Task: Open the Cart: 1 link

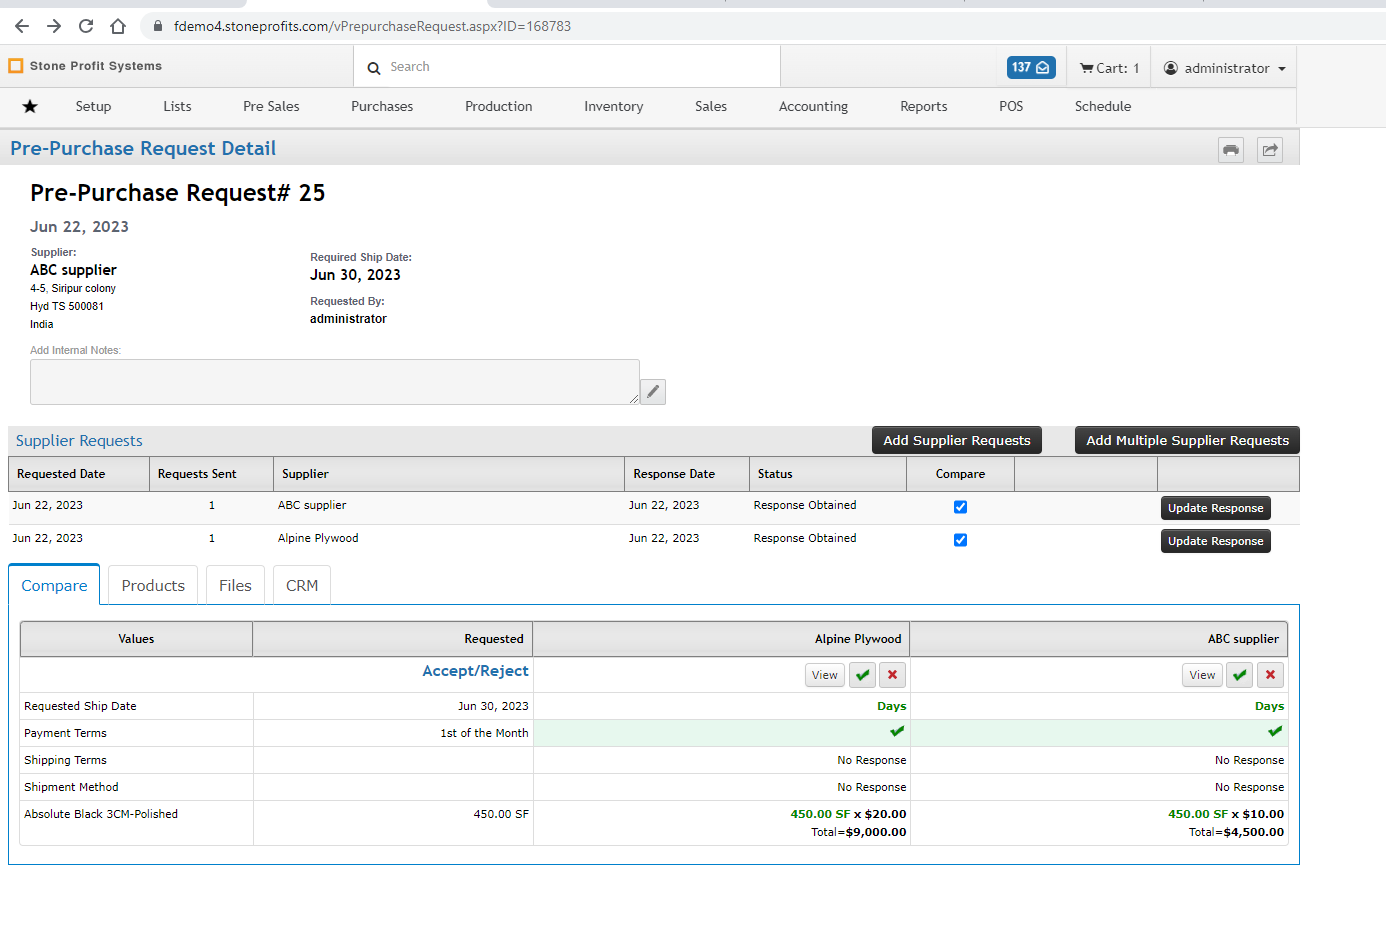Action: pyautogui.click(x=1109, y=68)
